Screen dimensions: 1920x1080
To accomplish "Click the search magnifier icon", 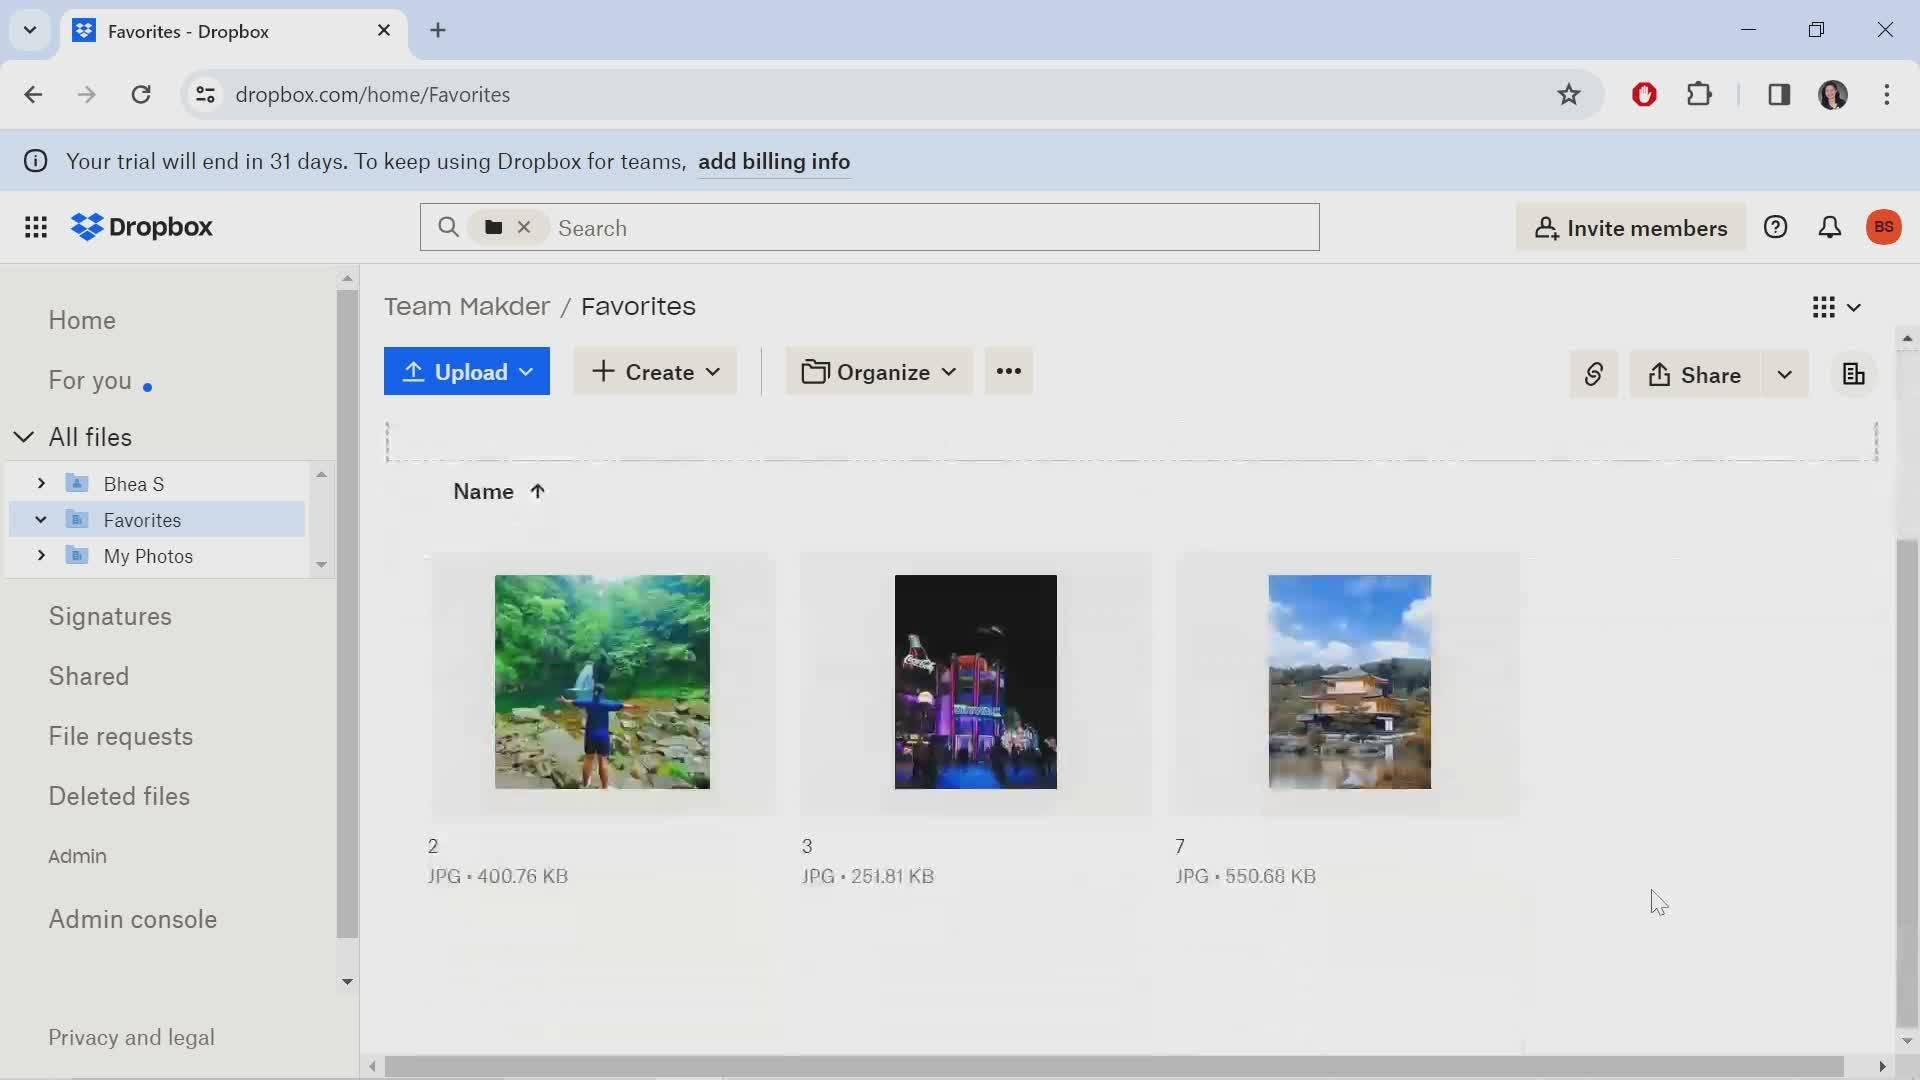I will point(448,228).
